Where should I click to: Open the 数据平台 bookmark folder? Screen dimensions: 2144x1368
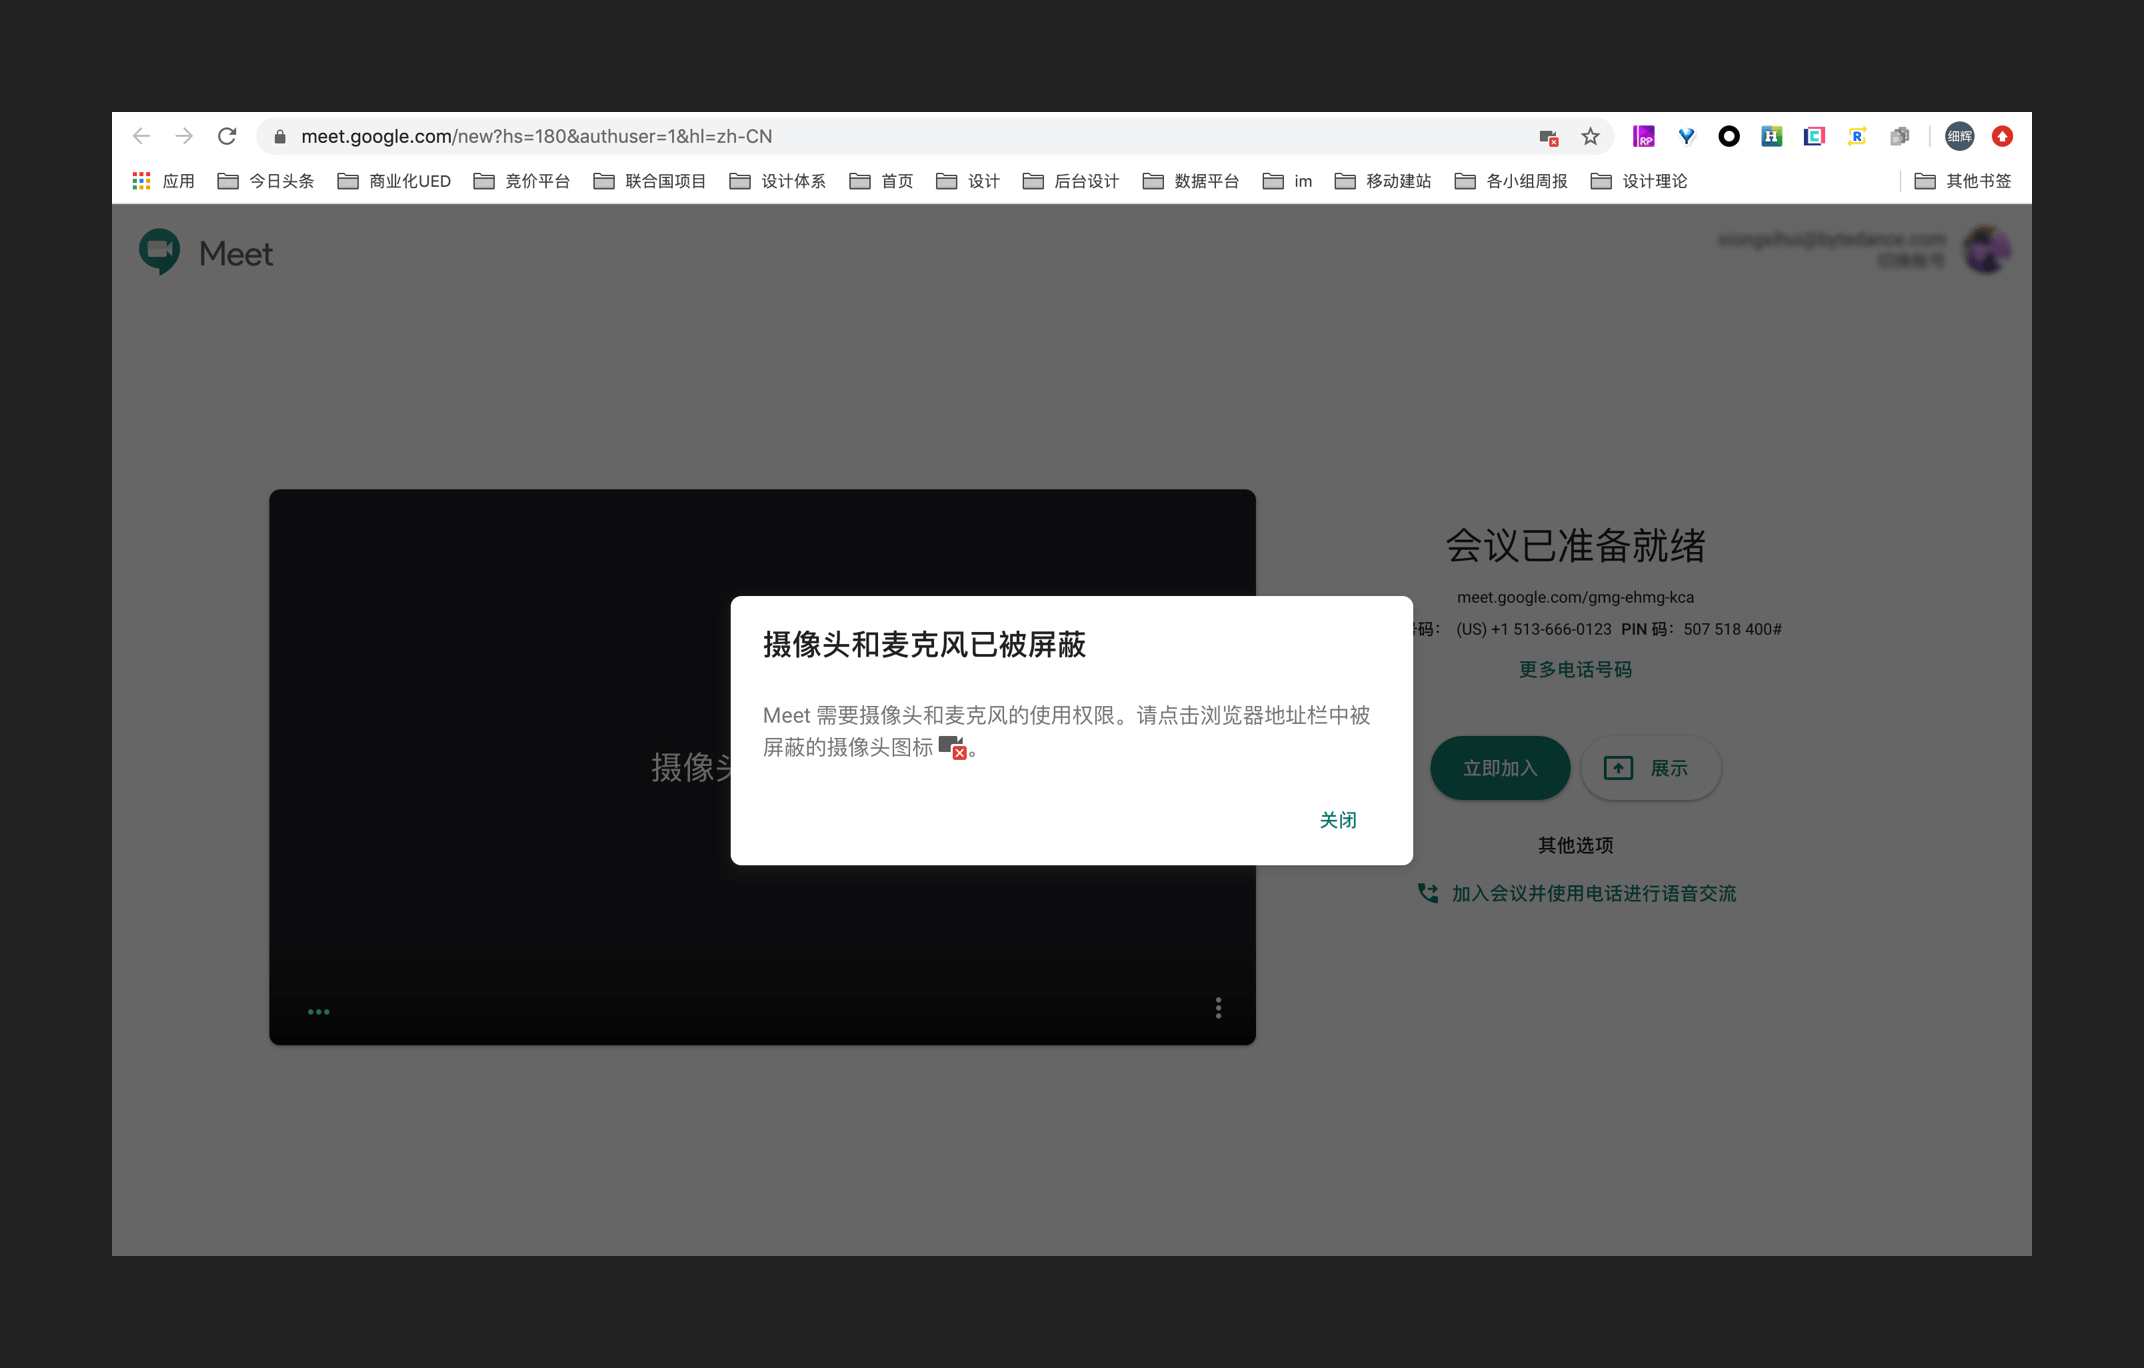(x=1191, y=181)
